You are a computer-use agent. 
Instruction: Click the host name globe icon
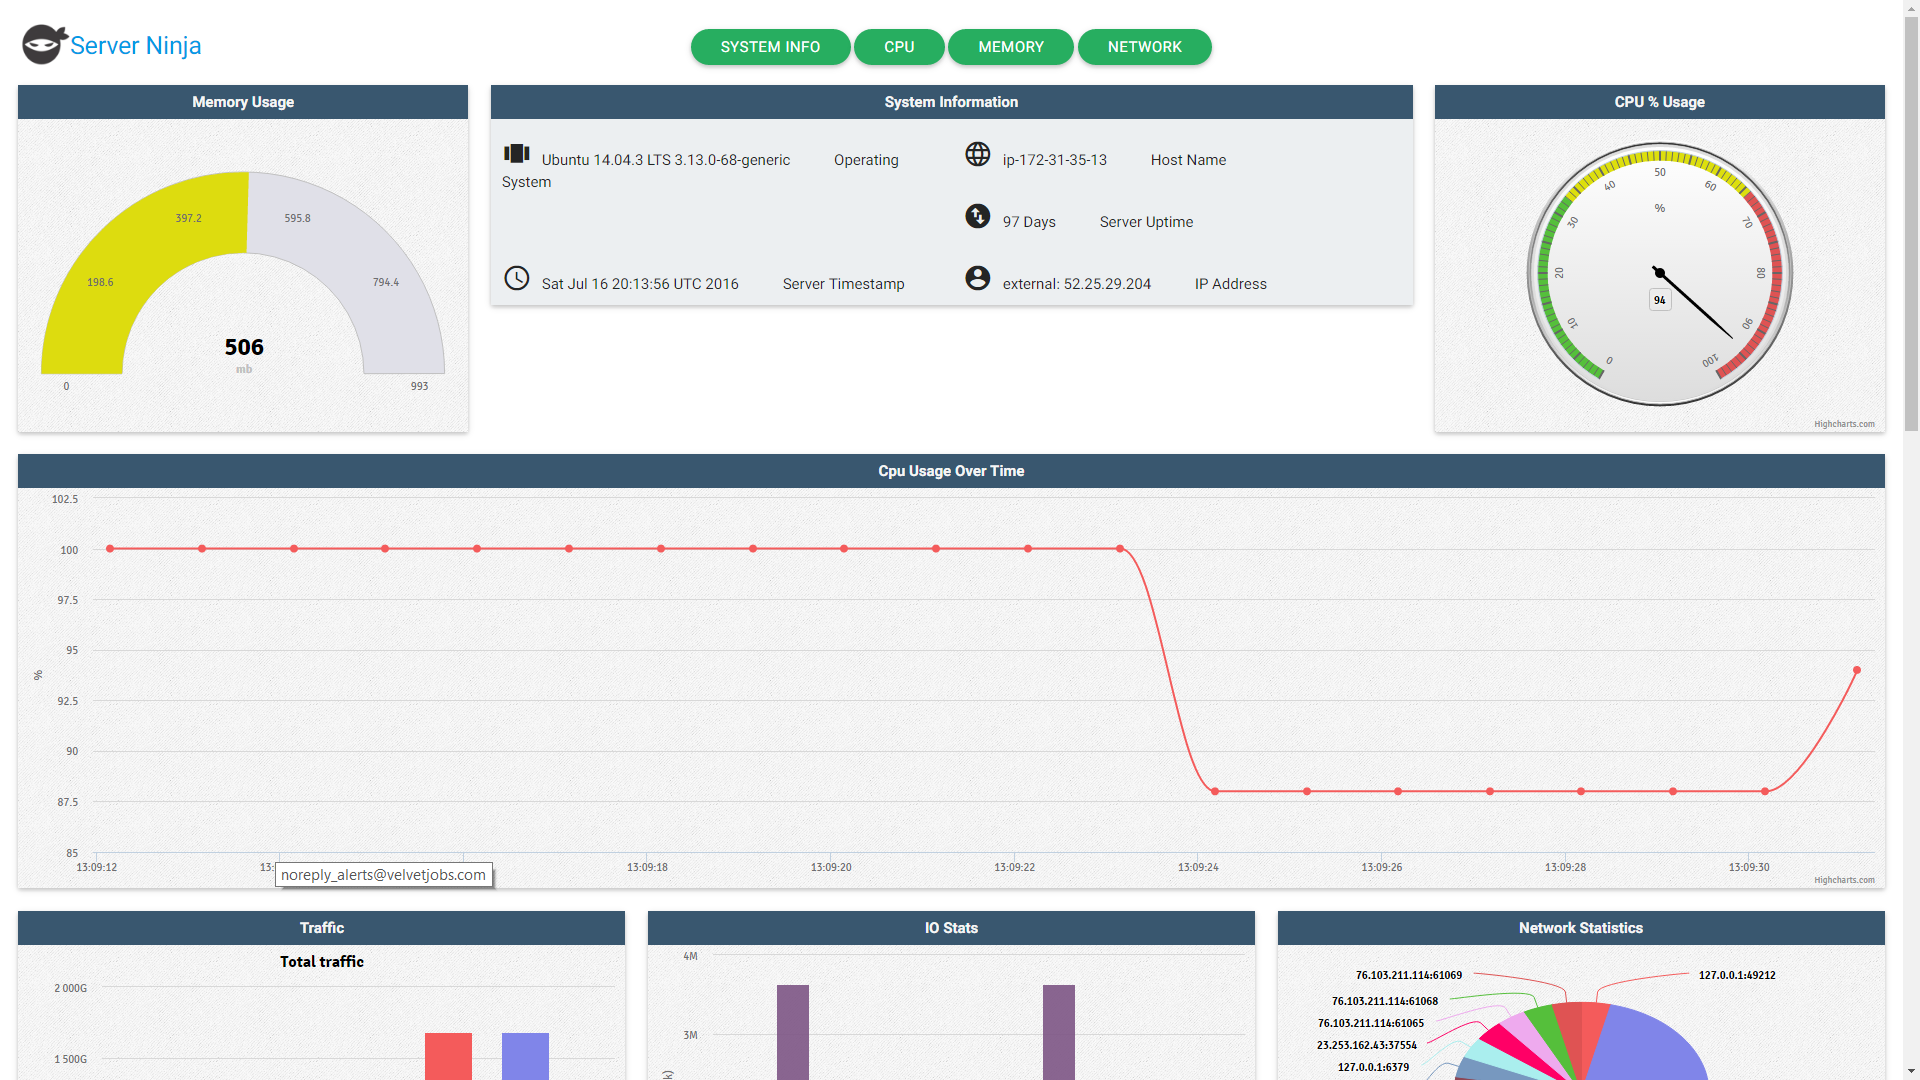(977, 154)
